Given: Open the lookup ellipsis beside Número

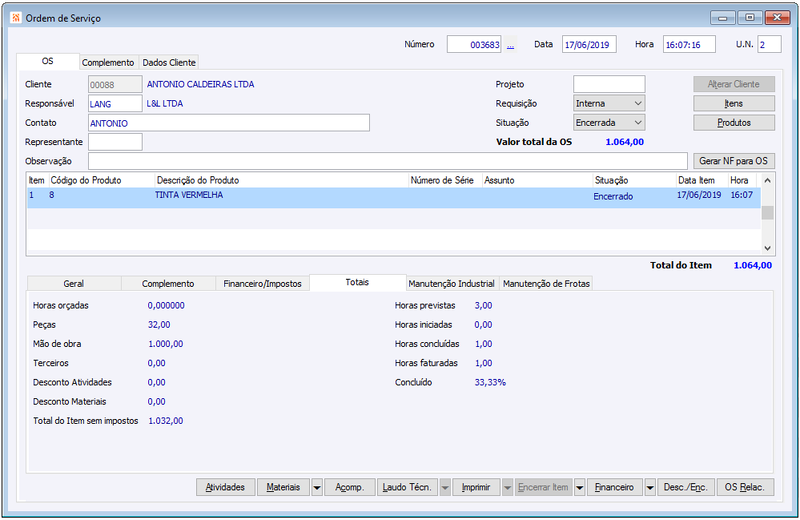Looking at the screenshot, I should [x=511, y=45].
